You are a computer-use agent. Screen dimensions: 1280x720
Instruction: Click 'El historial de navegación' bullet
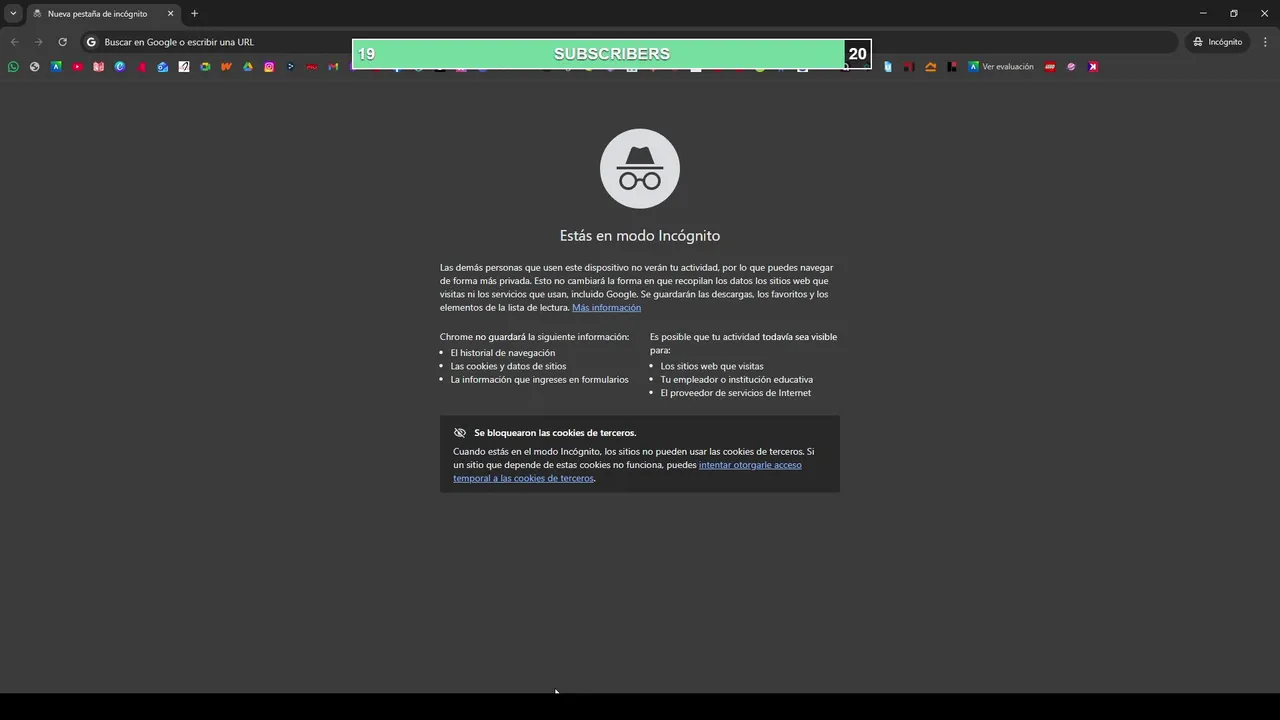[x=503, y=353]
